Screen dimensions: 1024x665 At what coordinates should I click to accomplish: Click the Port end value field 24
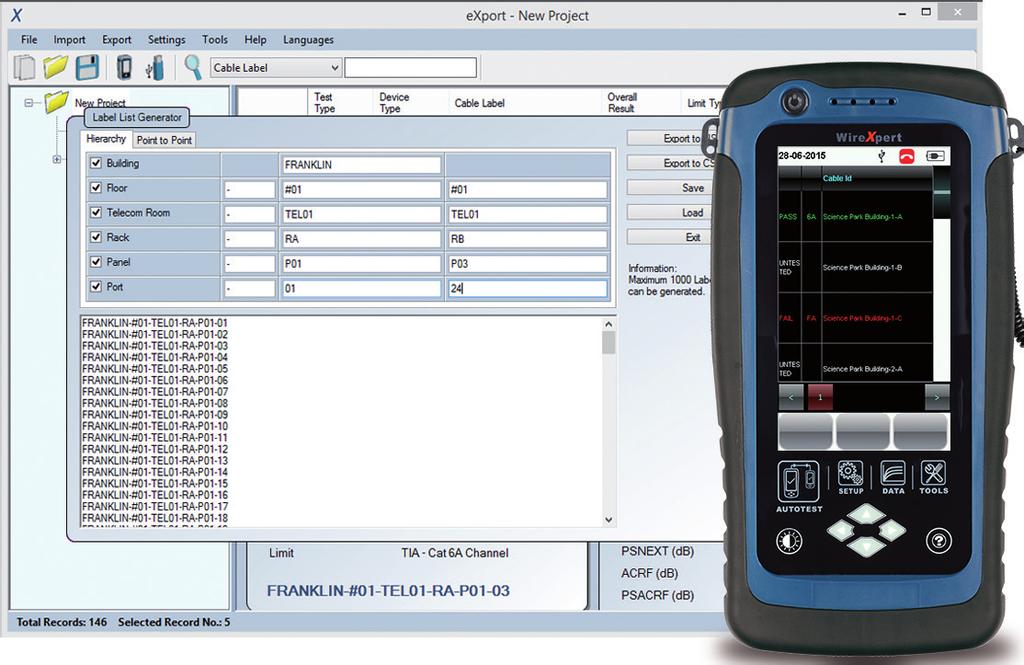pyautogui.click(x=527, y=288)
